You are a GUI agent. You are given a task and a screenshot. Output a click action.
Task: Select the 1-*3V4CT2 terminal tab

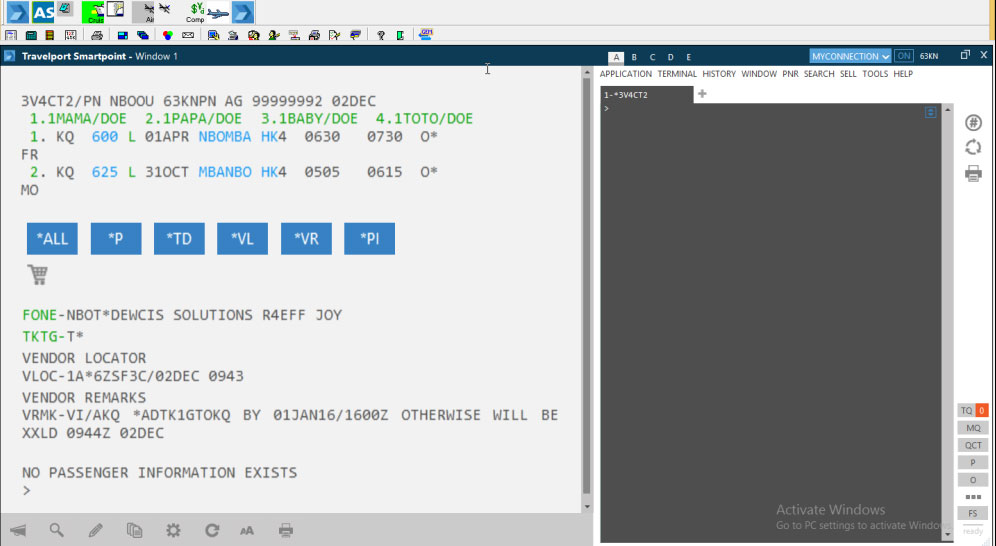(647, 95)
